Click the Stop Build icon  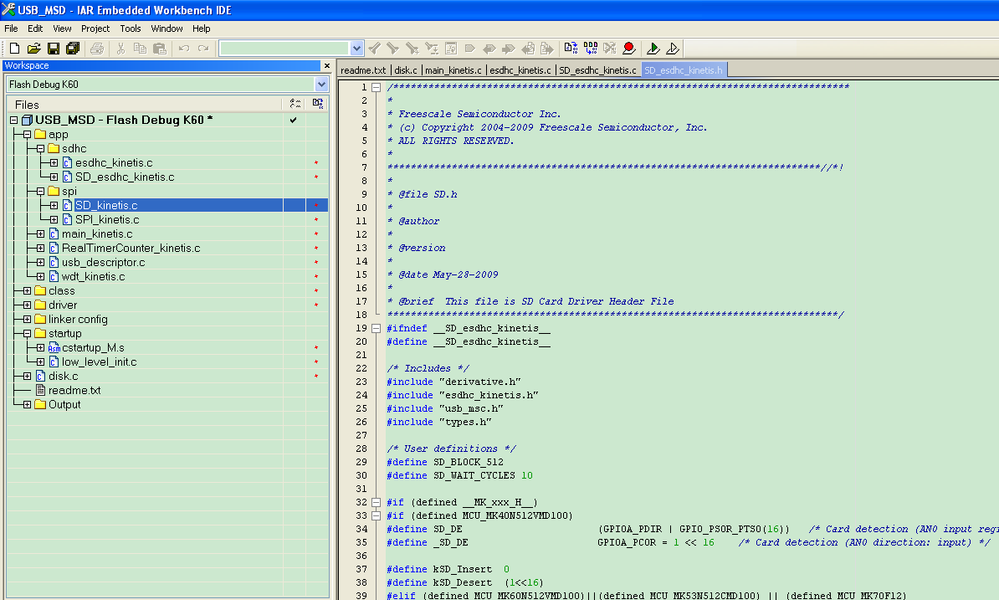click(x=610, y=48)
